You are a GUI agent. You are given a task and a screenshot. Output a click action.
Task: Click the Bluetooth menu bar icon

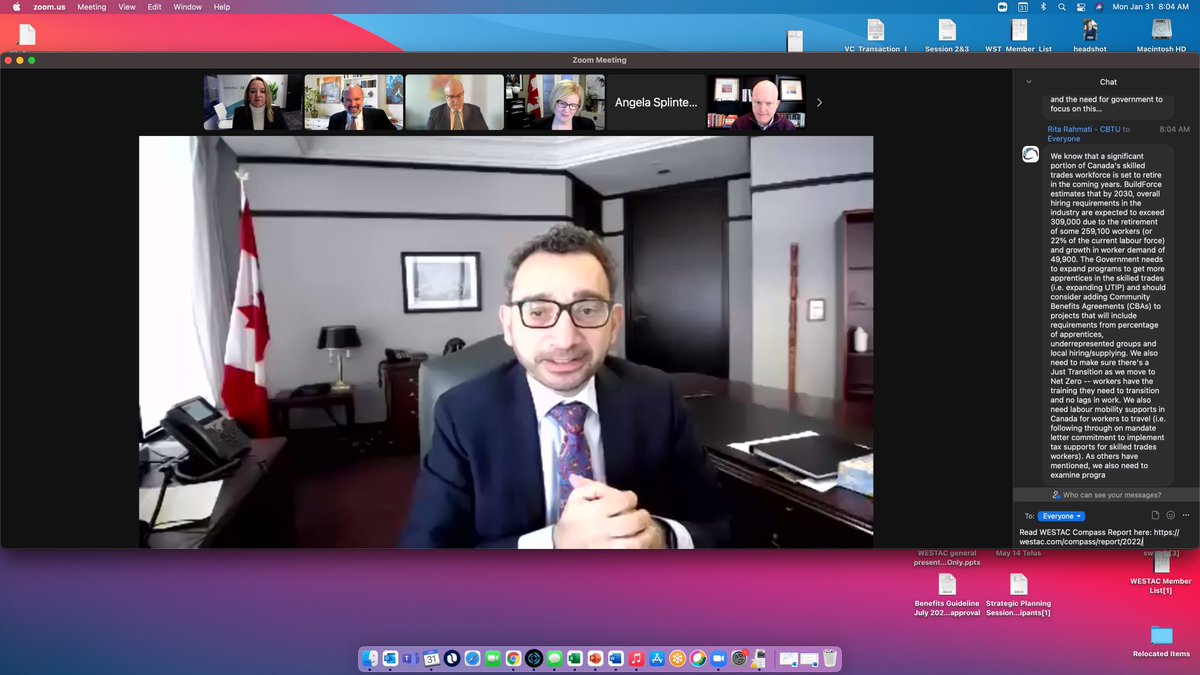[x=1043, y=7]
